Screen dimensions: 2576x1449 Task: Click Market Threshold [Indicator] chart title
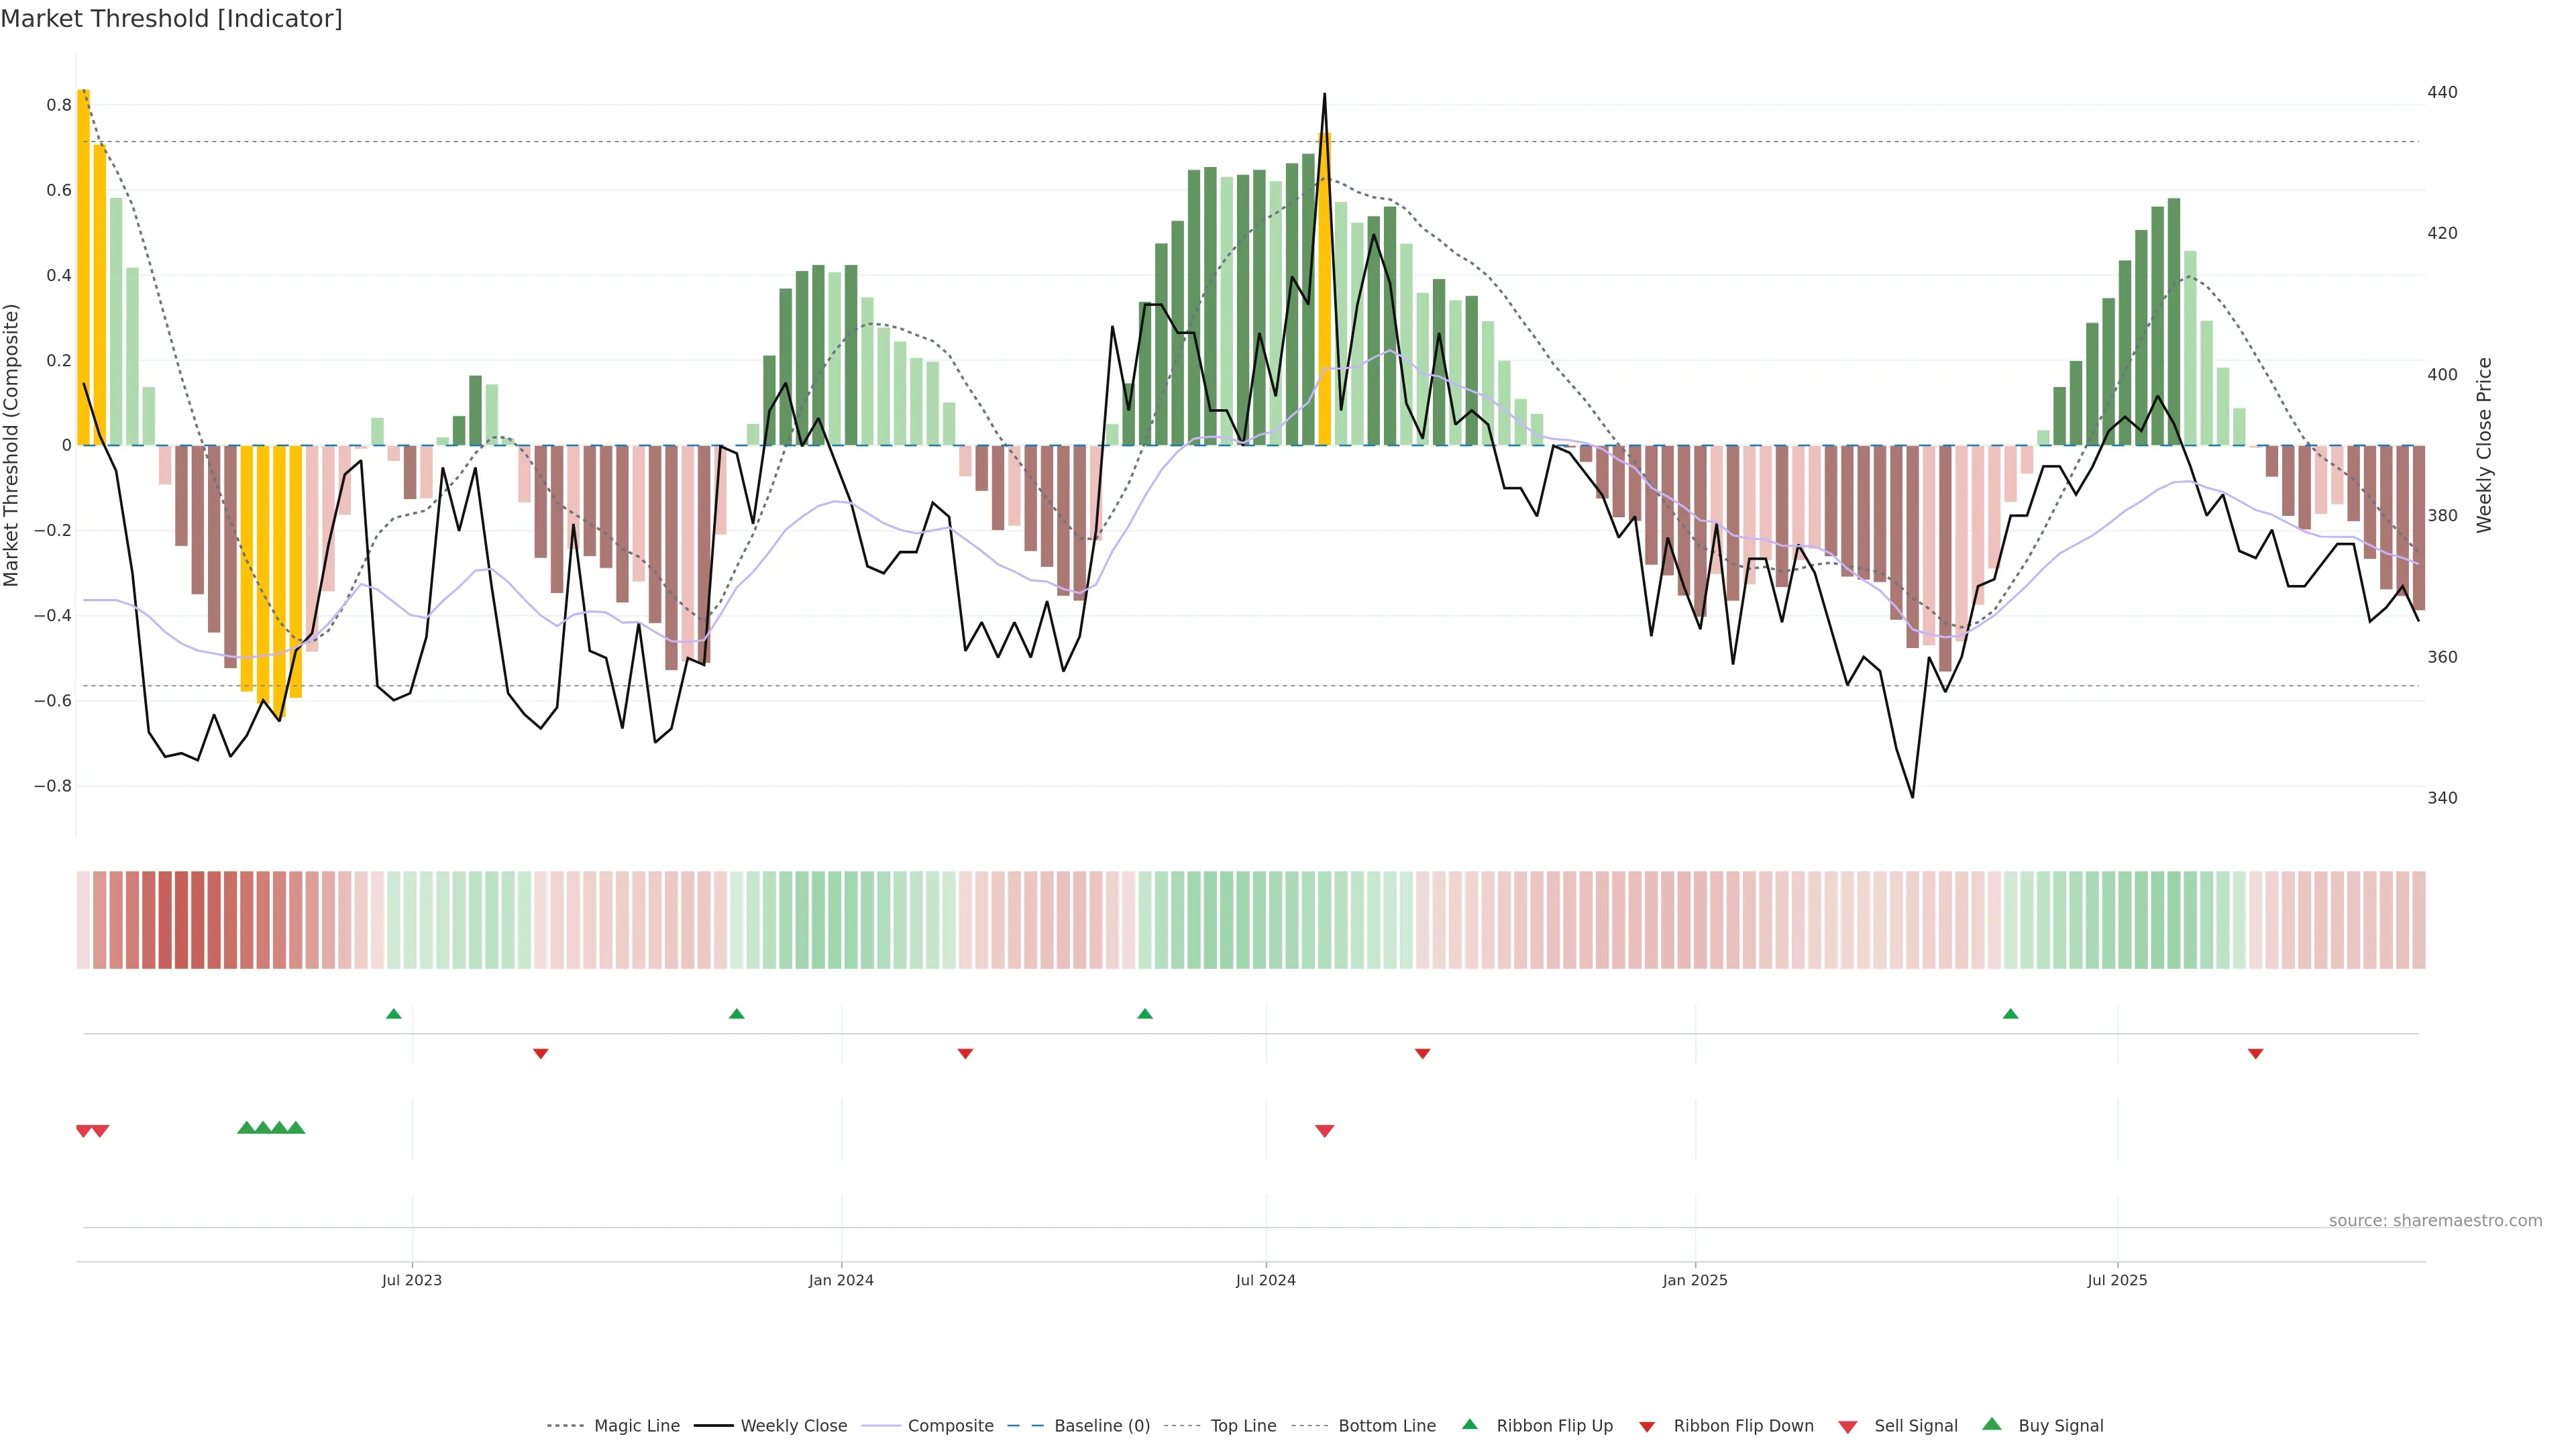pos(171,19)
